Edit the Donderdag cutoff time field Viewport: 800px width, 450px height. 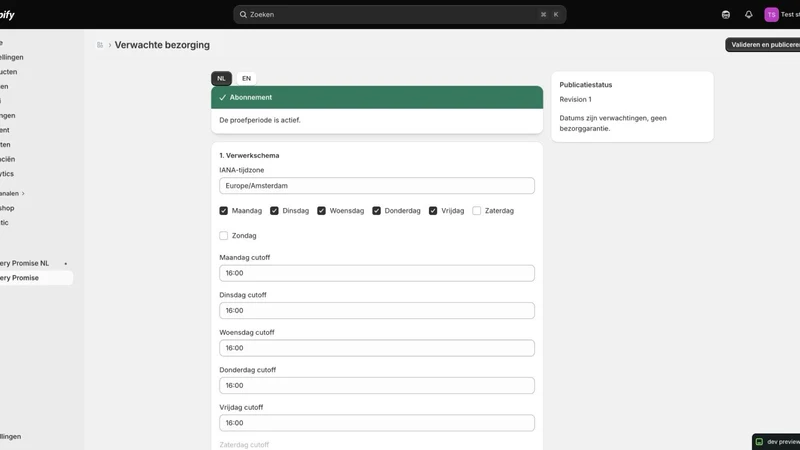[377, 386]
